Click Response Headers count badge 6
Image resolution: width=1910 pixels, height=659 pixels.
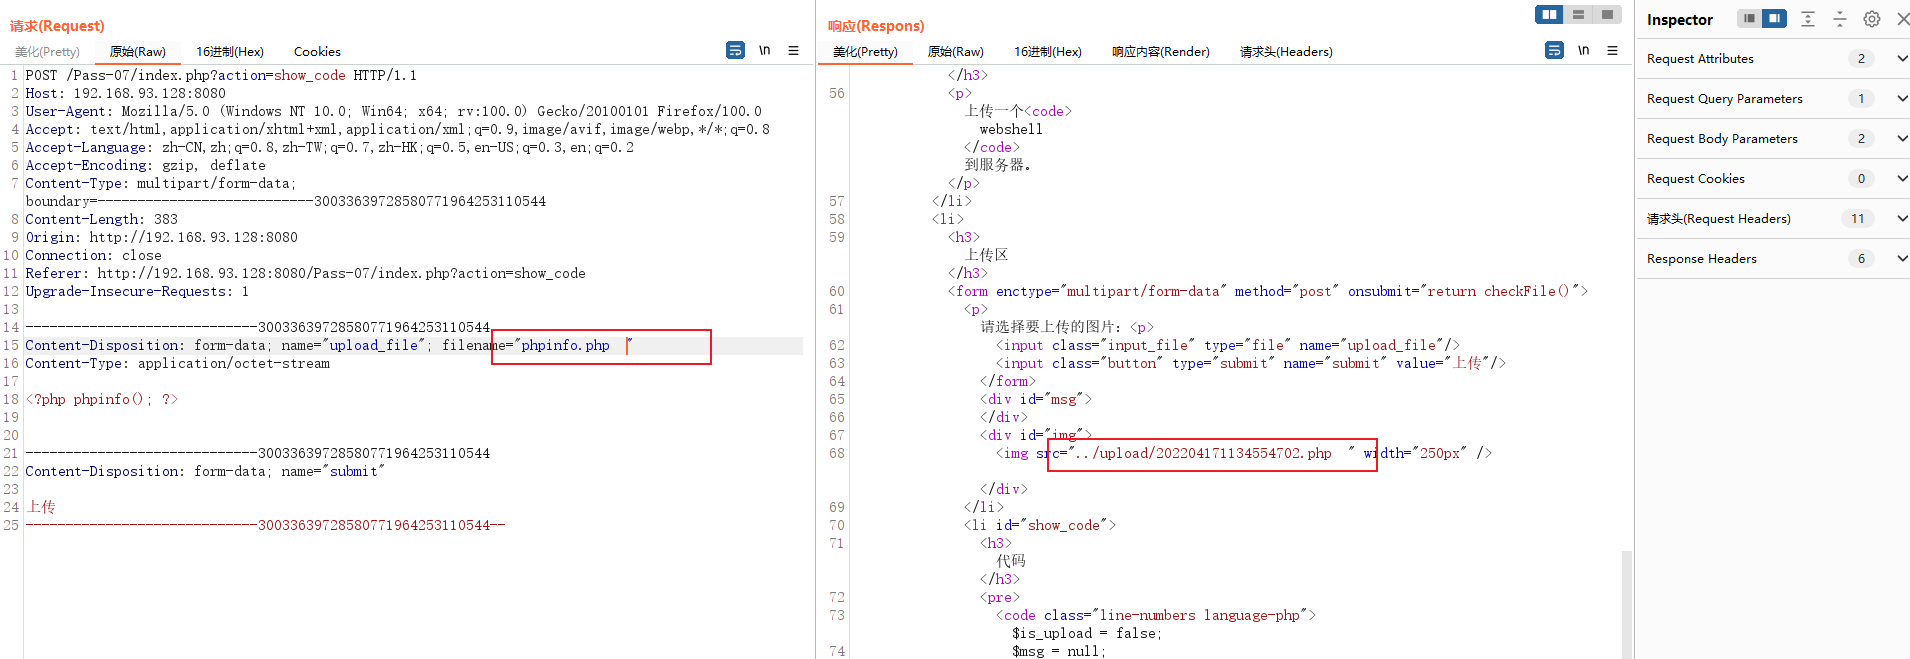[1861, 259]
